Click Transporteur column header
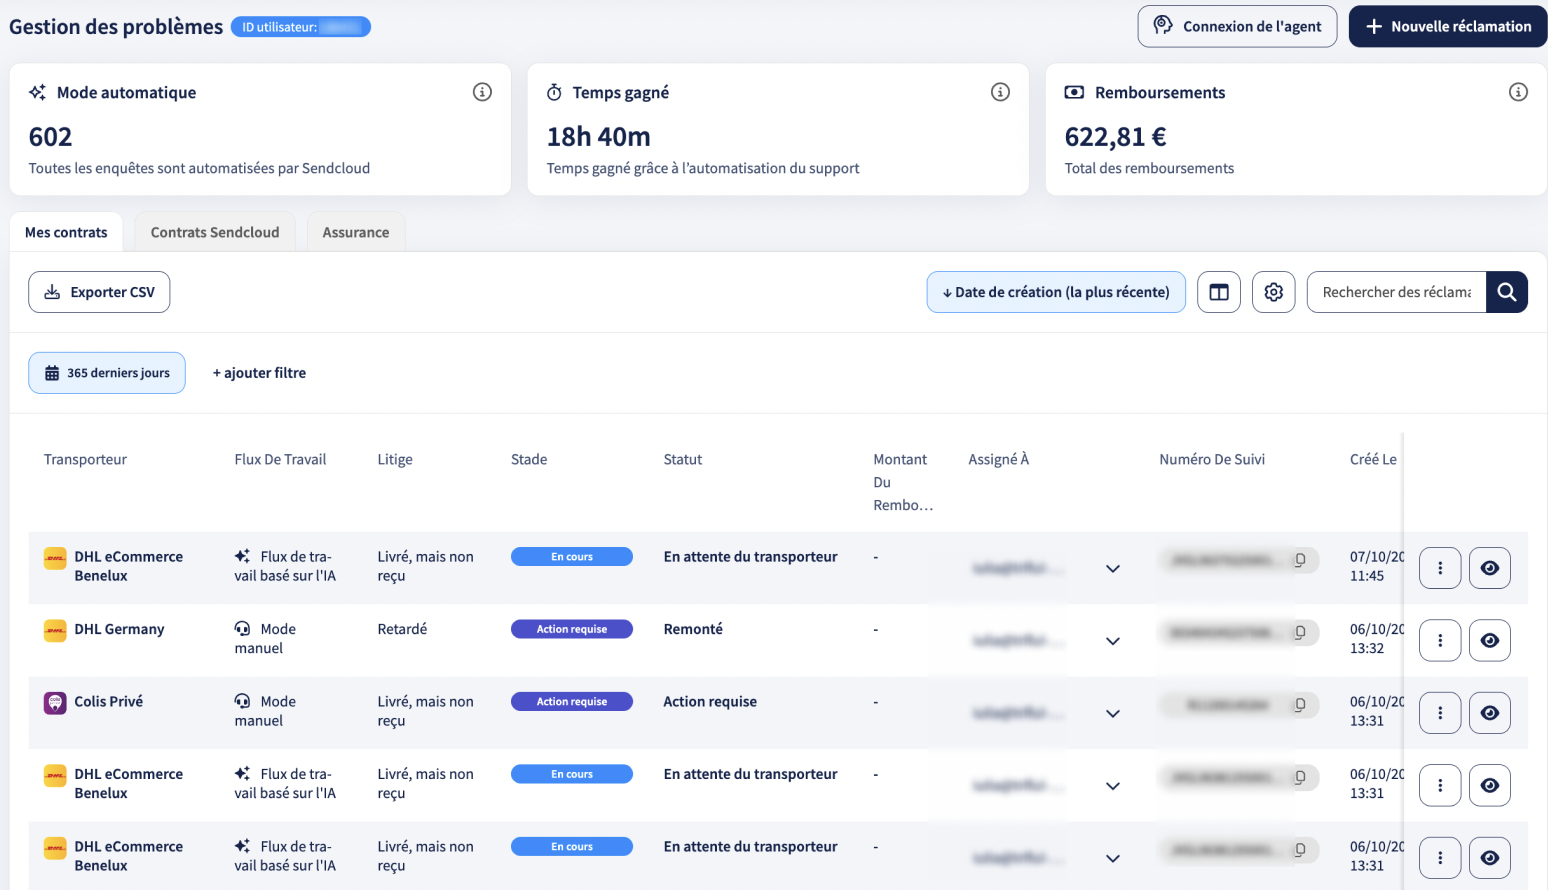This screenshot has width=1548, height=890. point(85,459)
